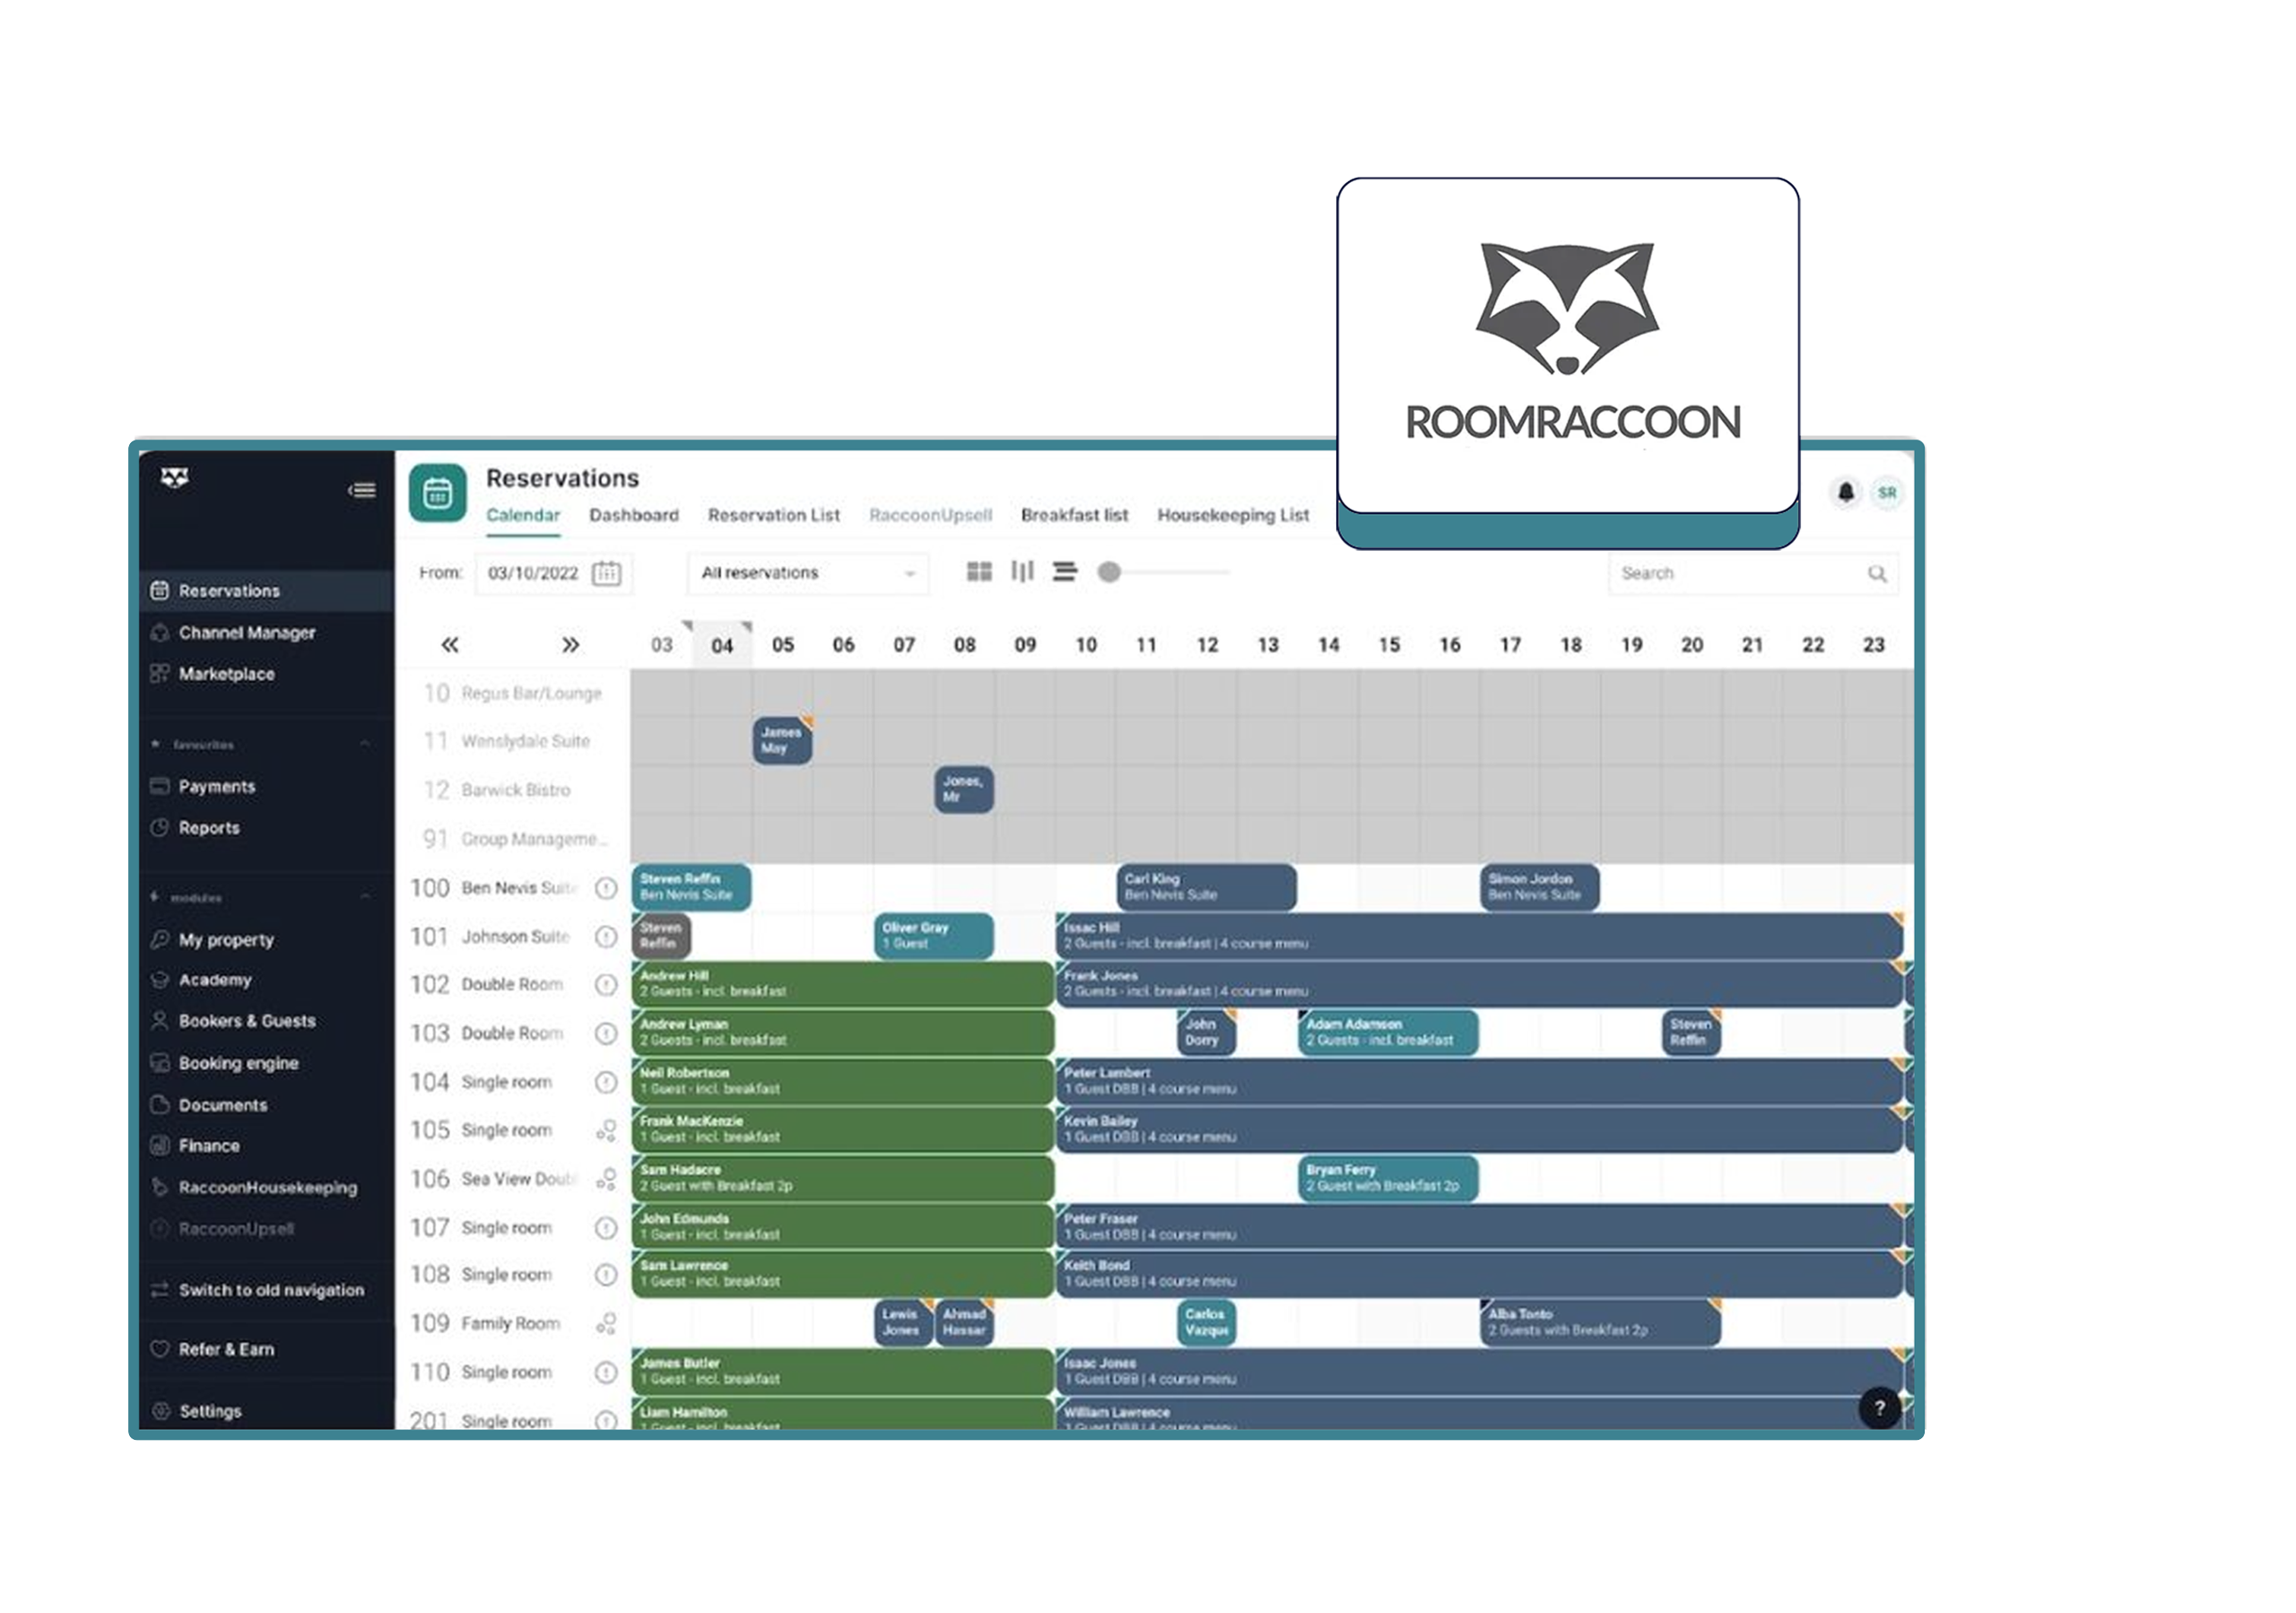Click info icon for 104 Single room

point(606,1082)
